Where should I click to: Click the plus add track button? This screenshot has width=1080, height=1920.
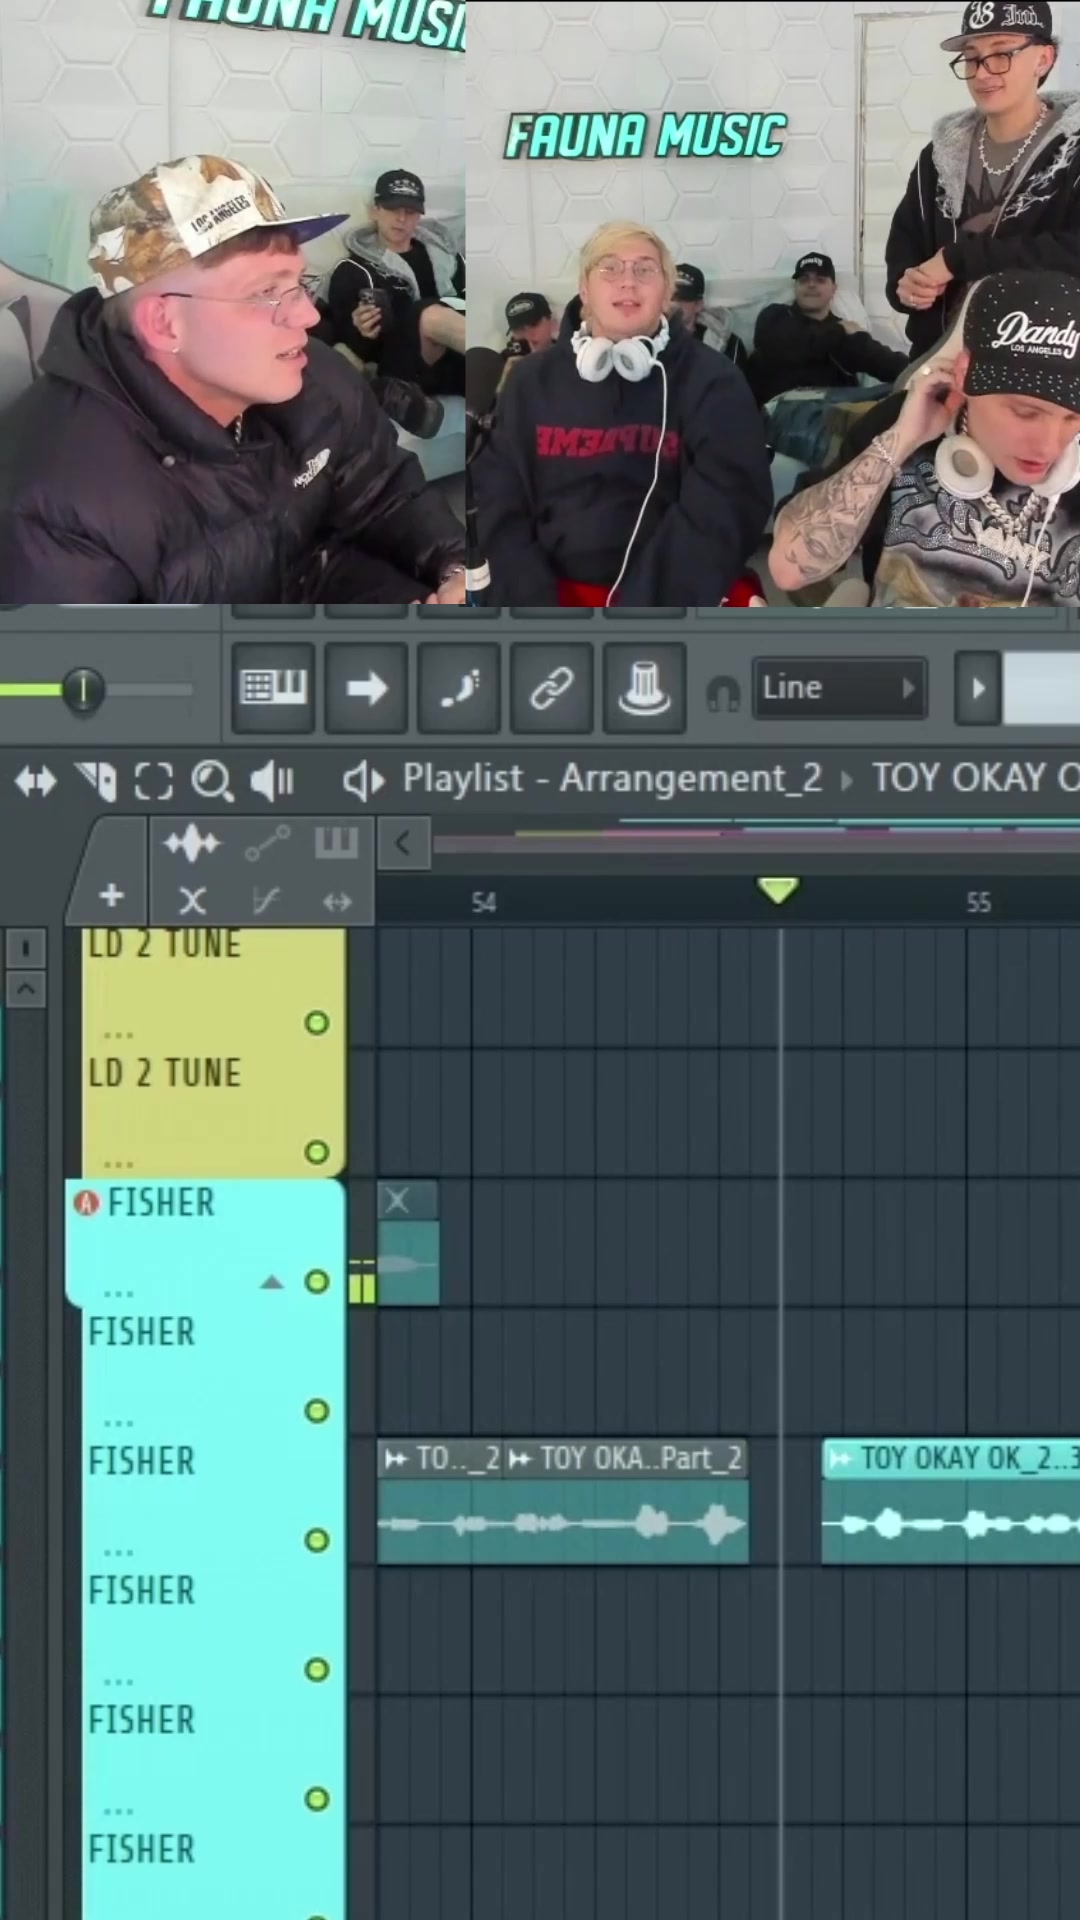tap(111, 895)
